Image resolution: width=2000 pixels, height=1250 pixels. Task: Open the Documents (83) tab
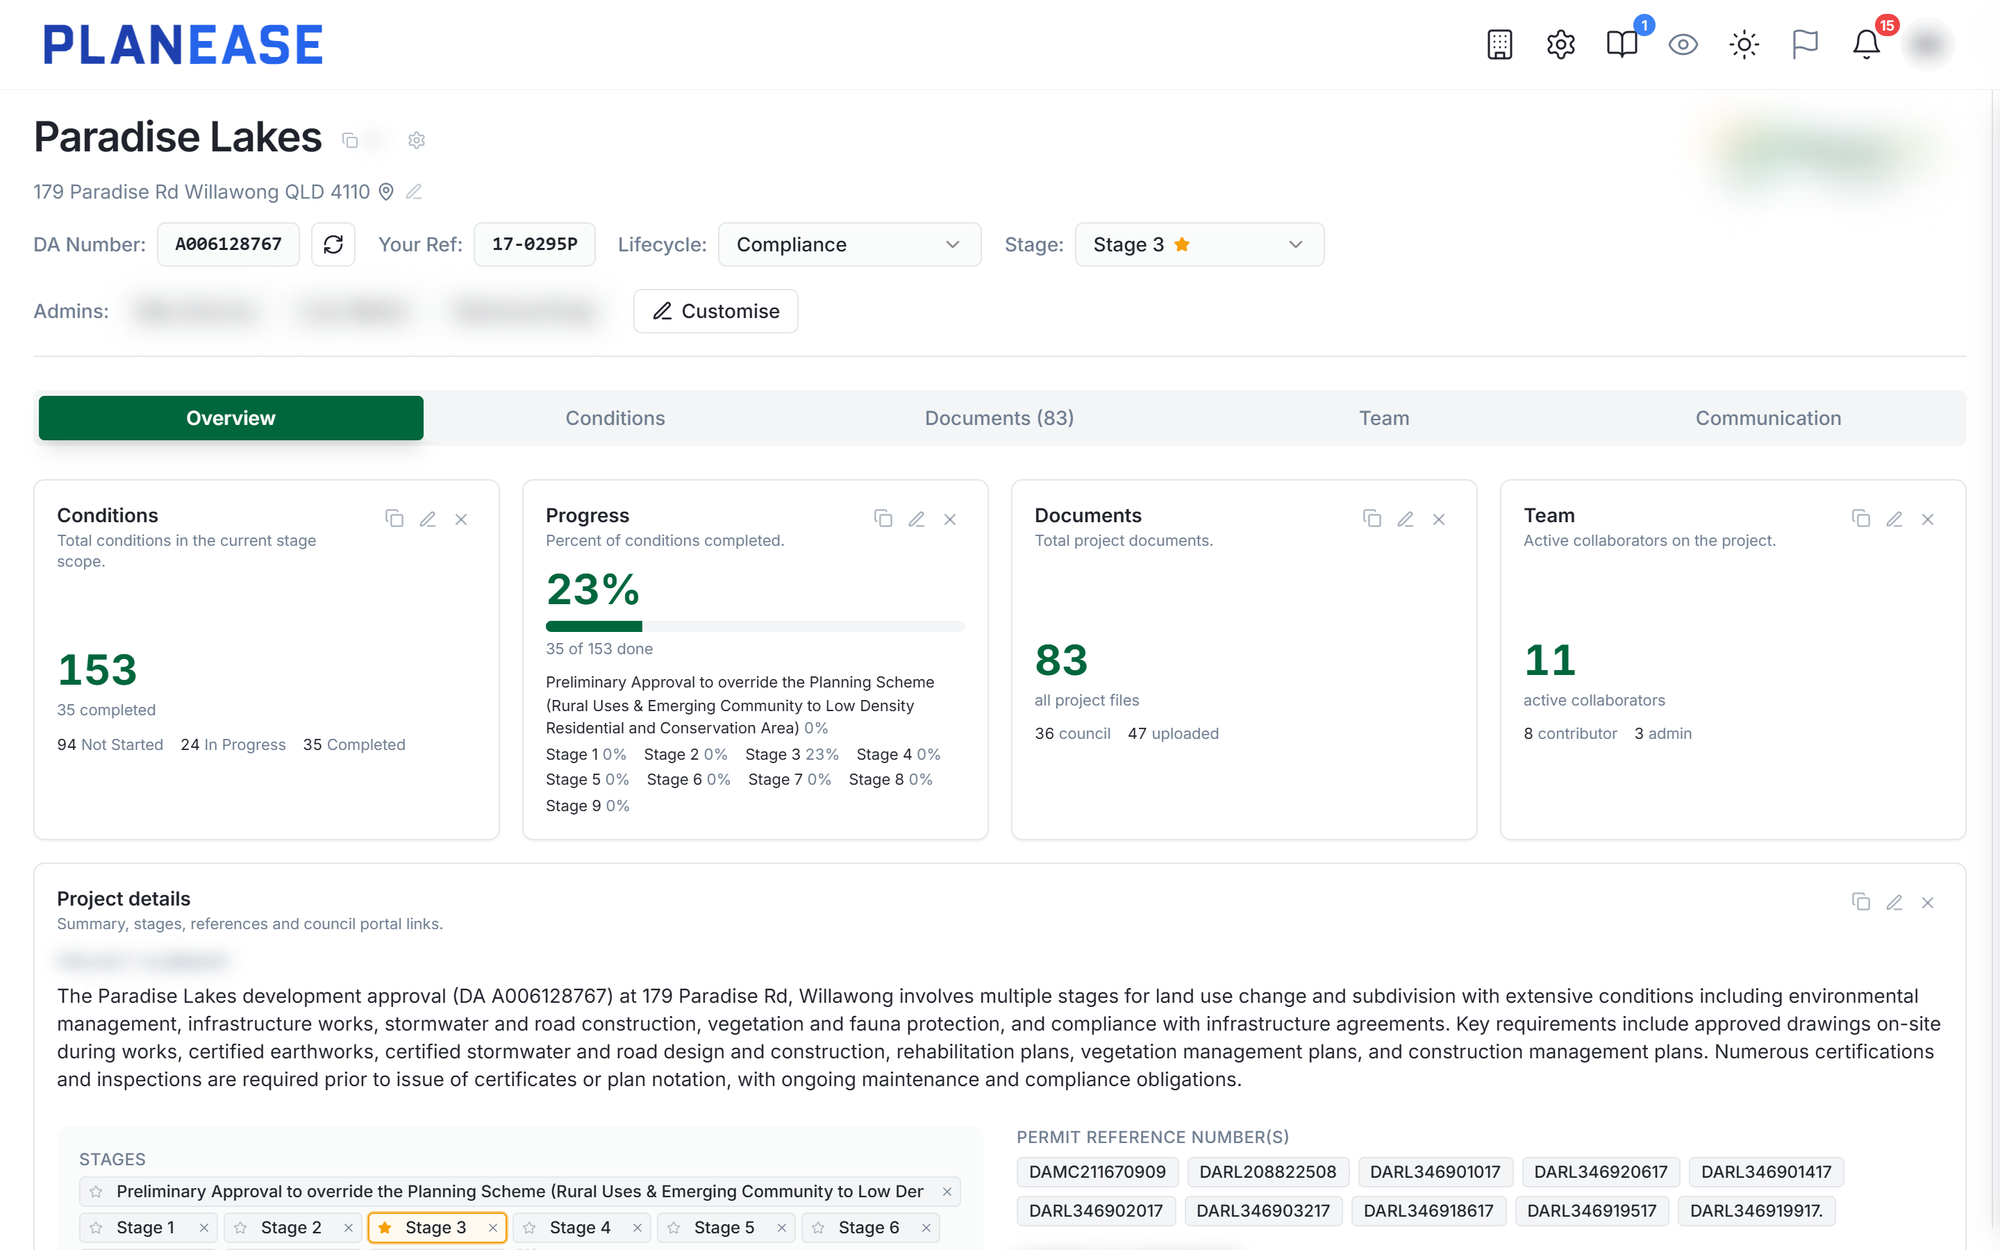pos(999,418)
